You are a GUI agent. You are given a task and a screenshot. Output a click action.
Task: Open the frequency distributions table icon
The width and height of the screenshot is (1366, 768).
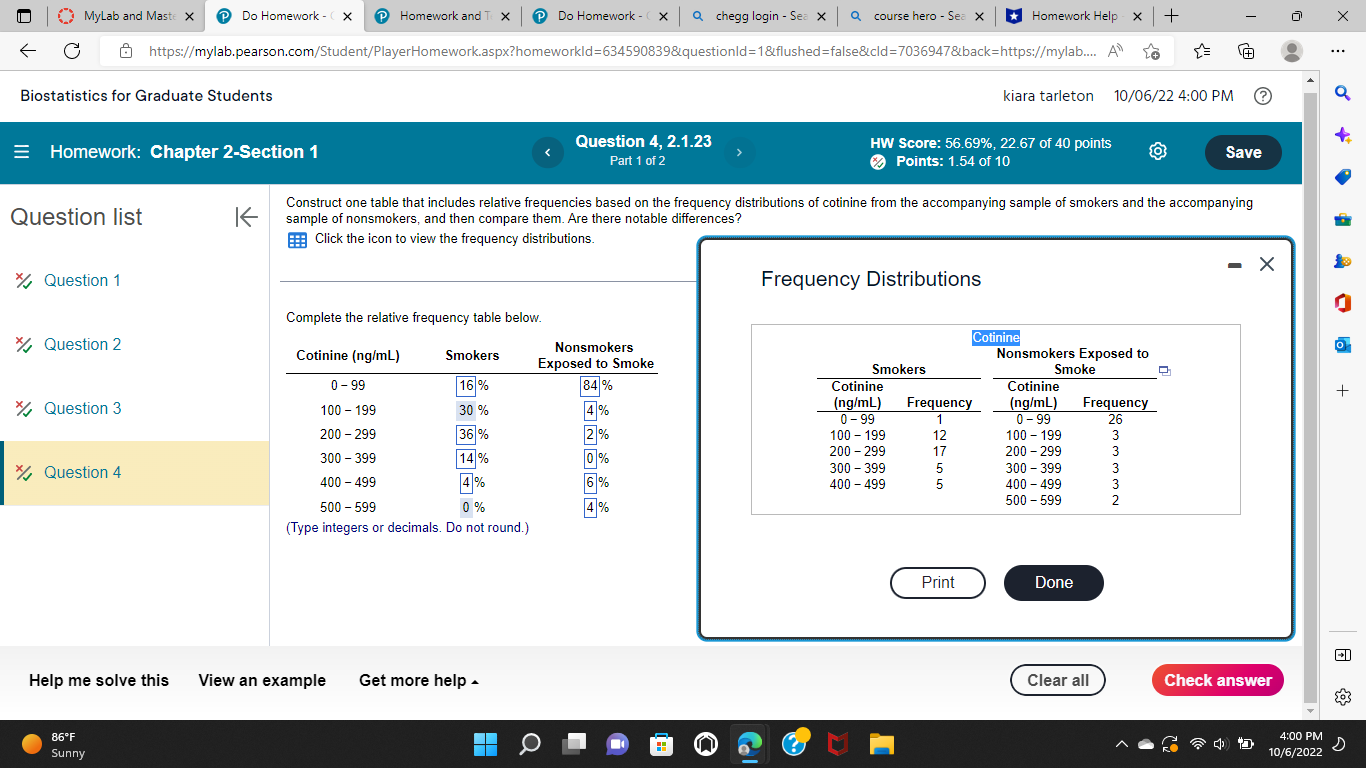[x=296, y=239]
